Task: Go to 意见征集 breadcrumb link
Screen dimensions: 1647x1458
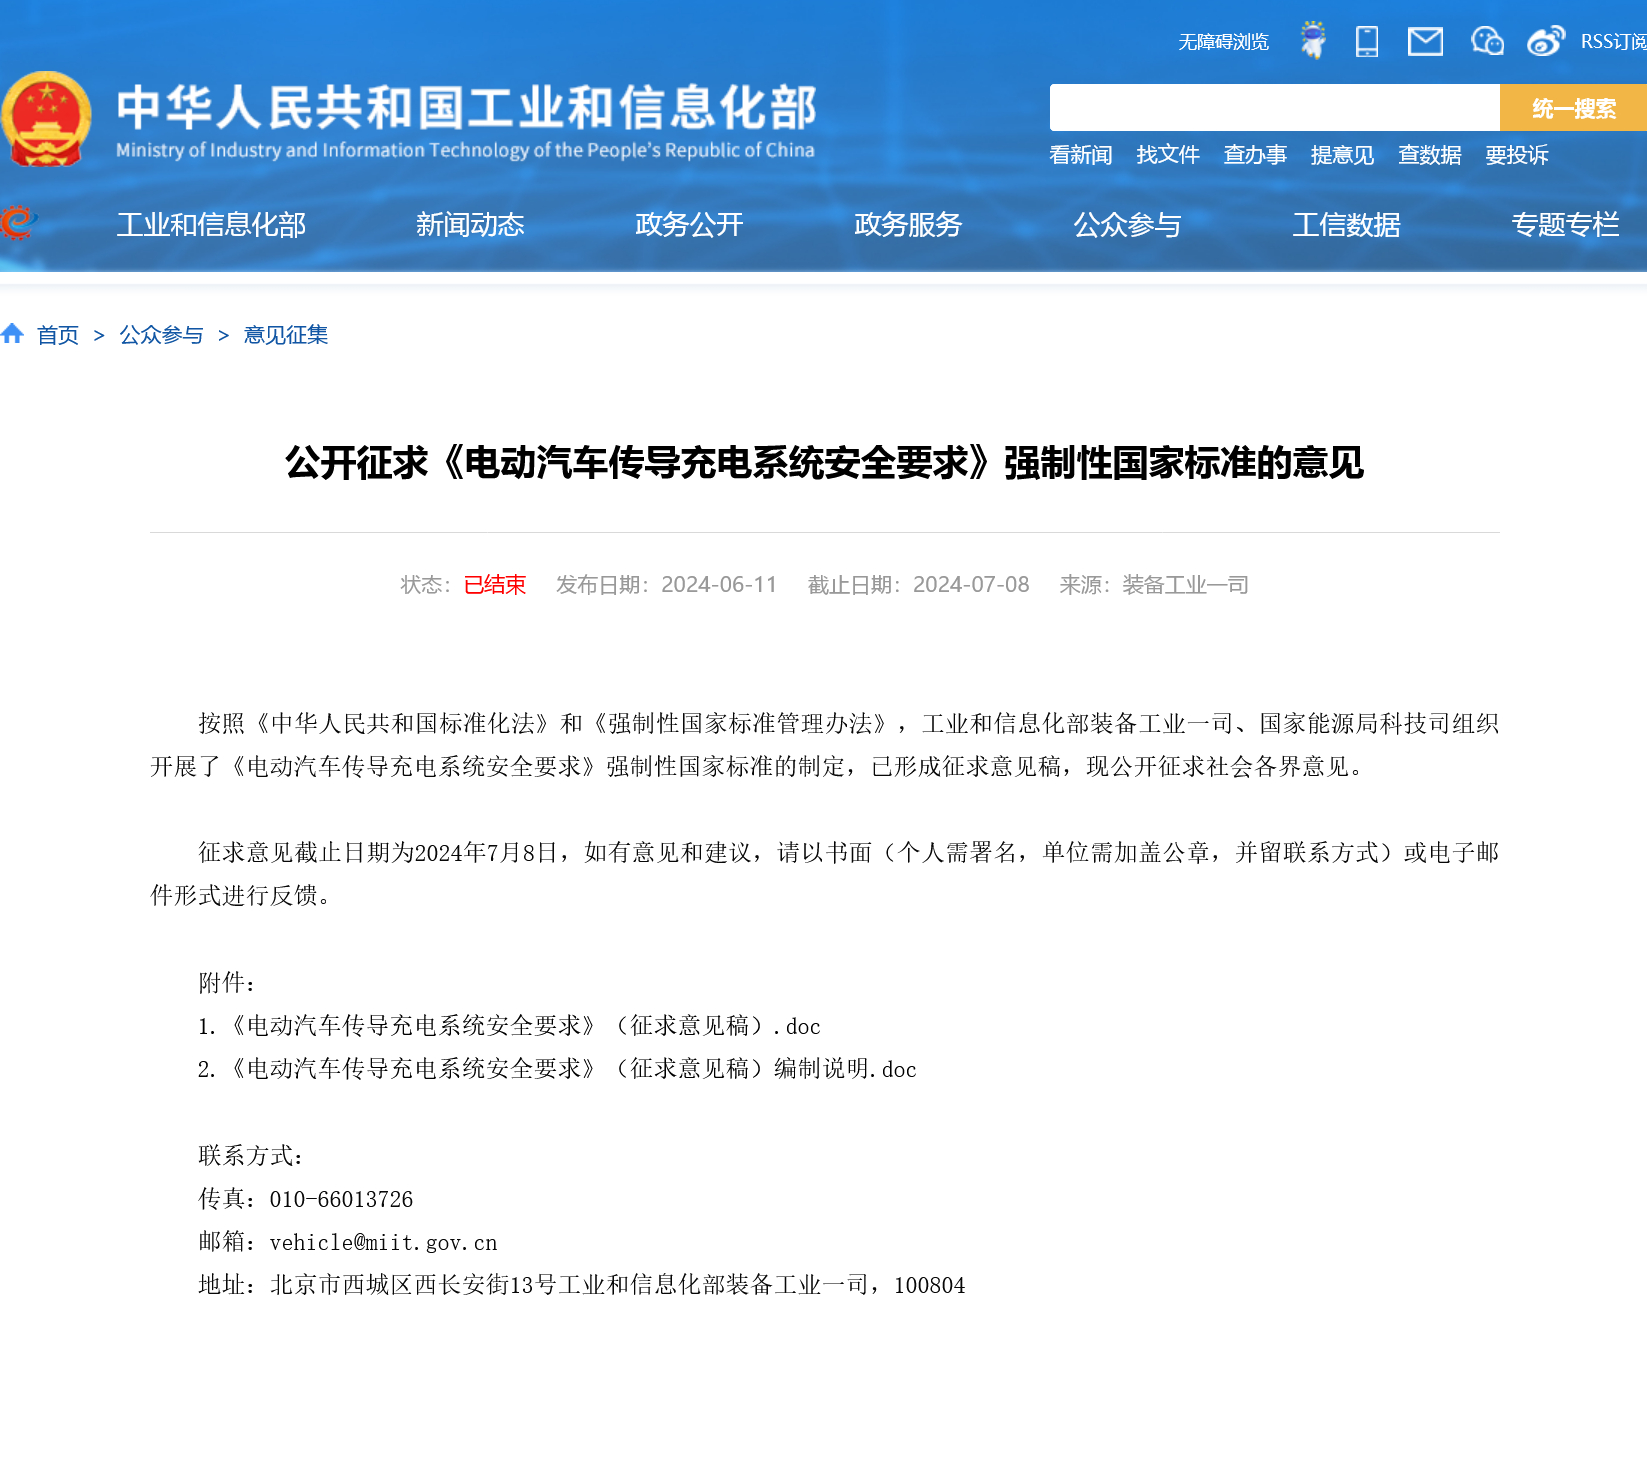Action: (x=286, y=335)
